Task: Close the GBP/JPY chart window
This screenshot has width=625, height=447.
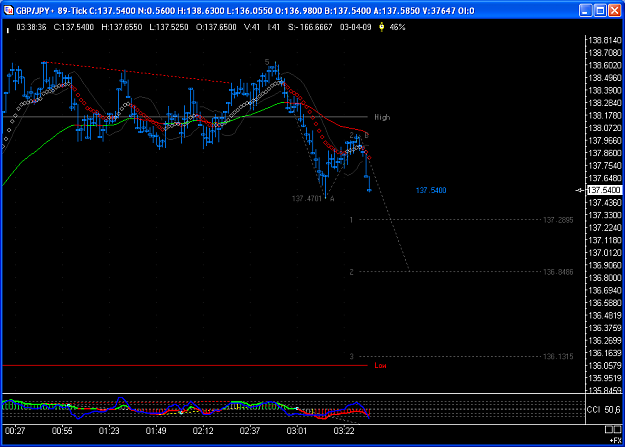Action: click(x=614, y=11)
